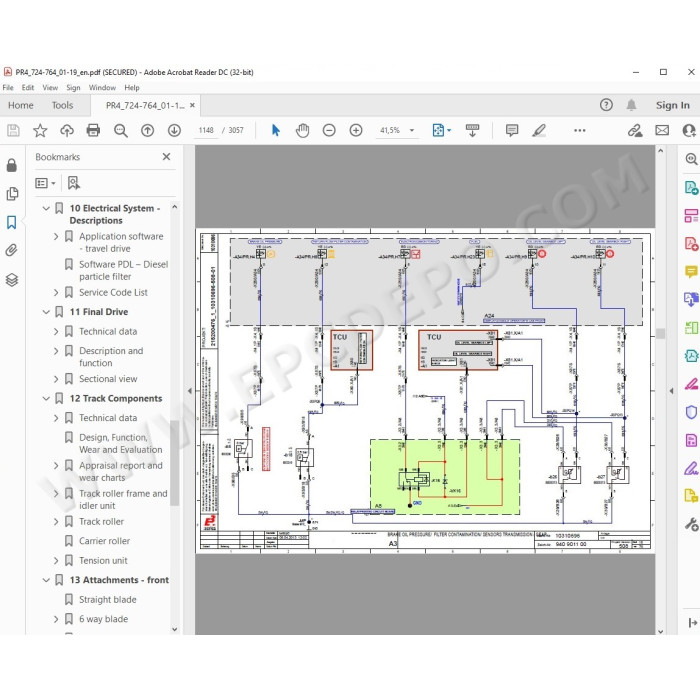
Task: Collapse 10 Electrical System - Descriptions bookmark
Action: [x=46, y=208]
